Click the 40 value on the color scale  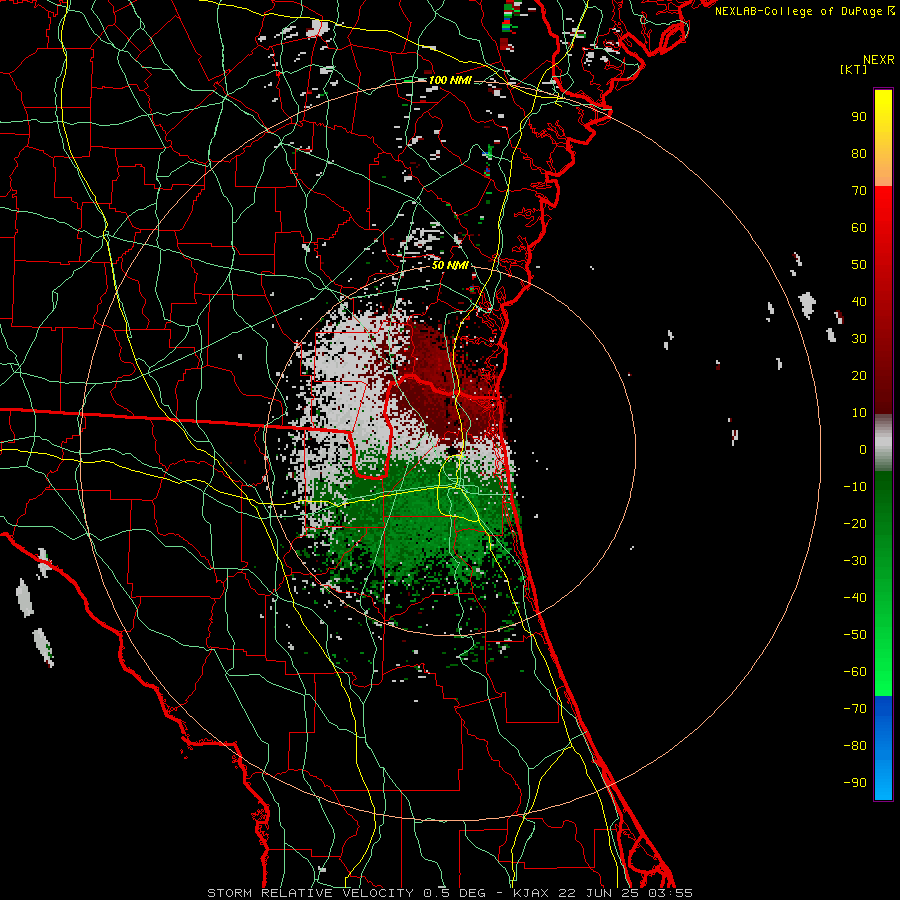(x=859, y=301)
